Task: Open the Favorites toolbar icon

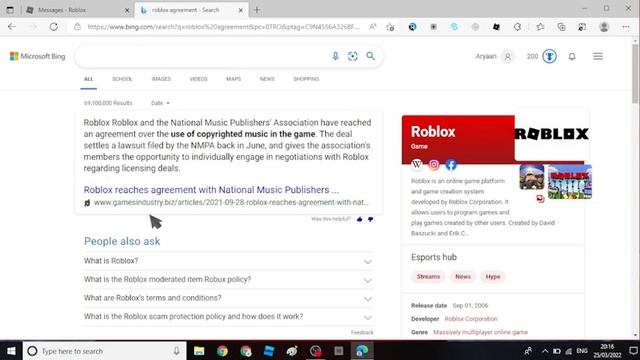Action: click(x=540, y=27)
